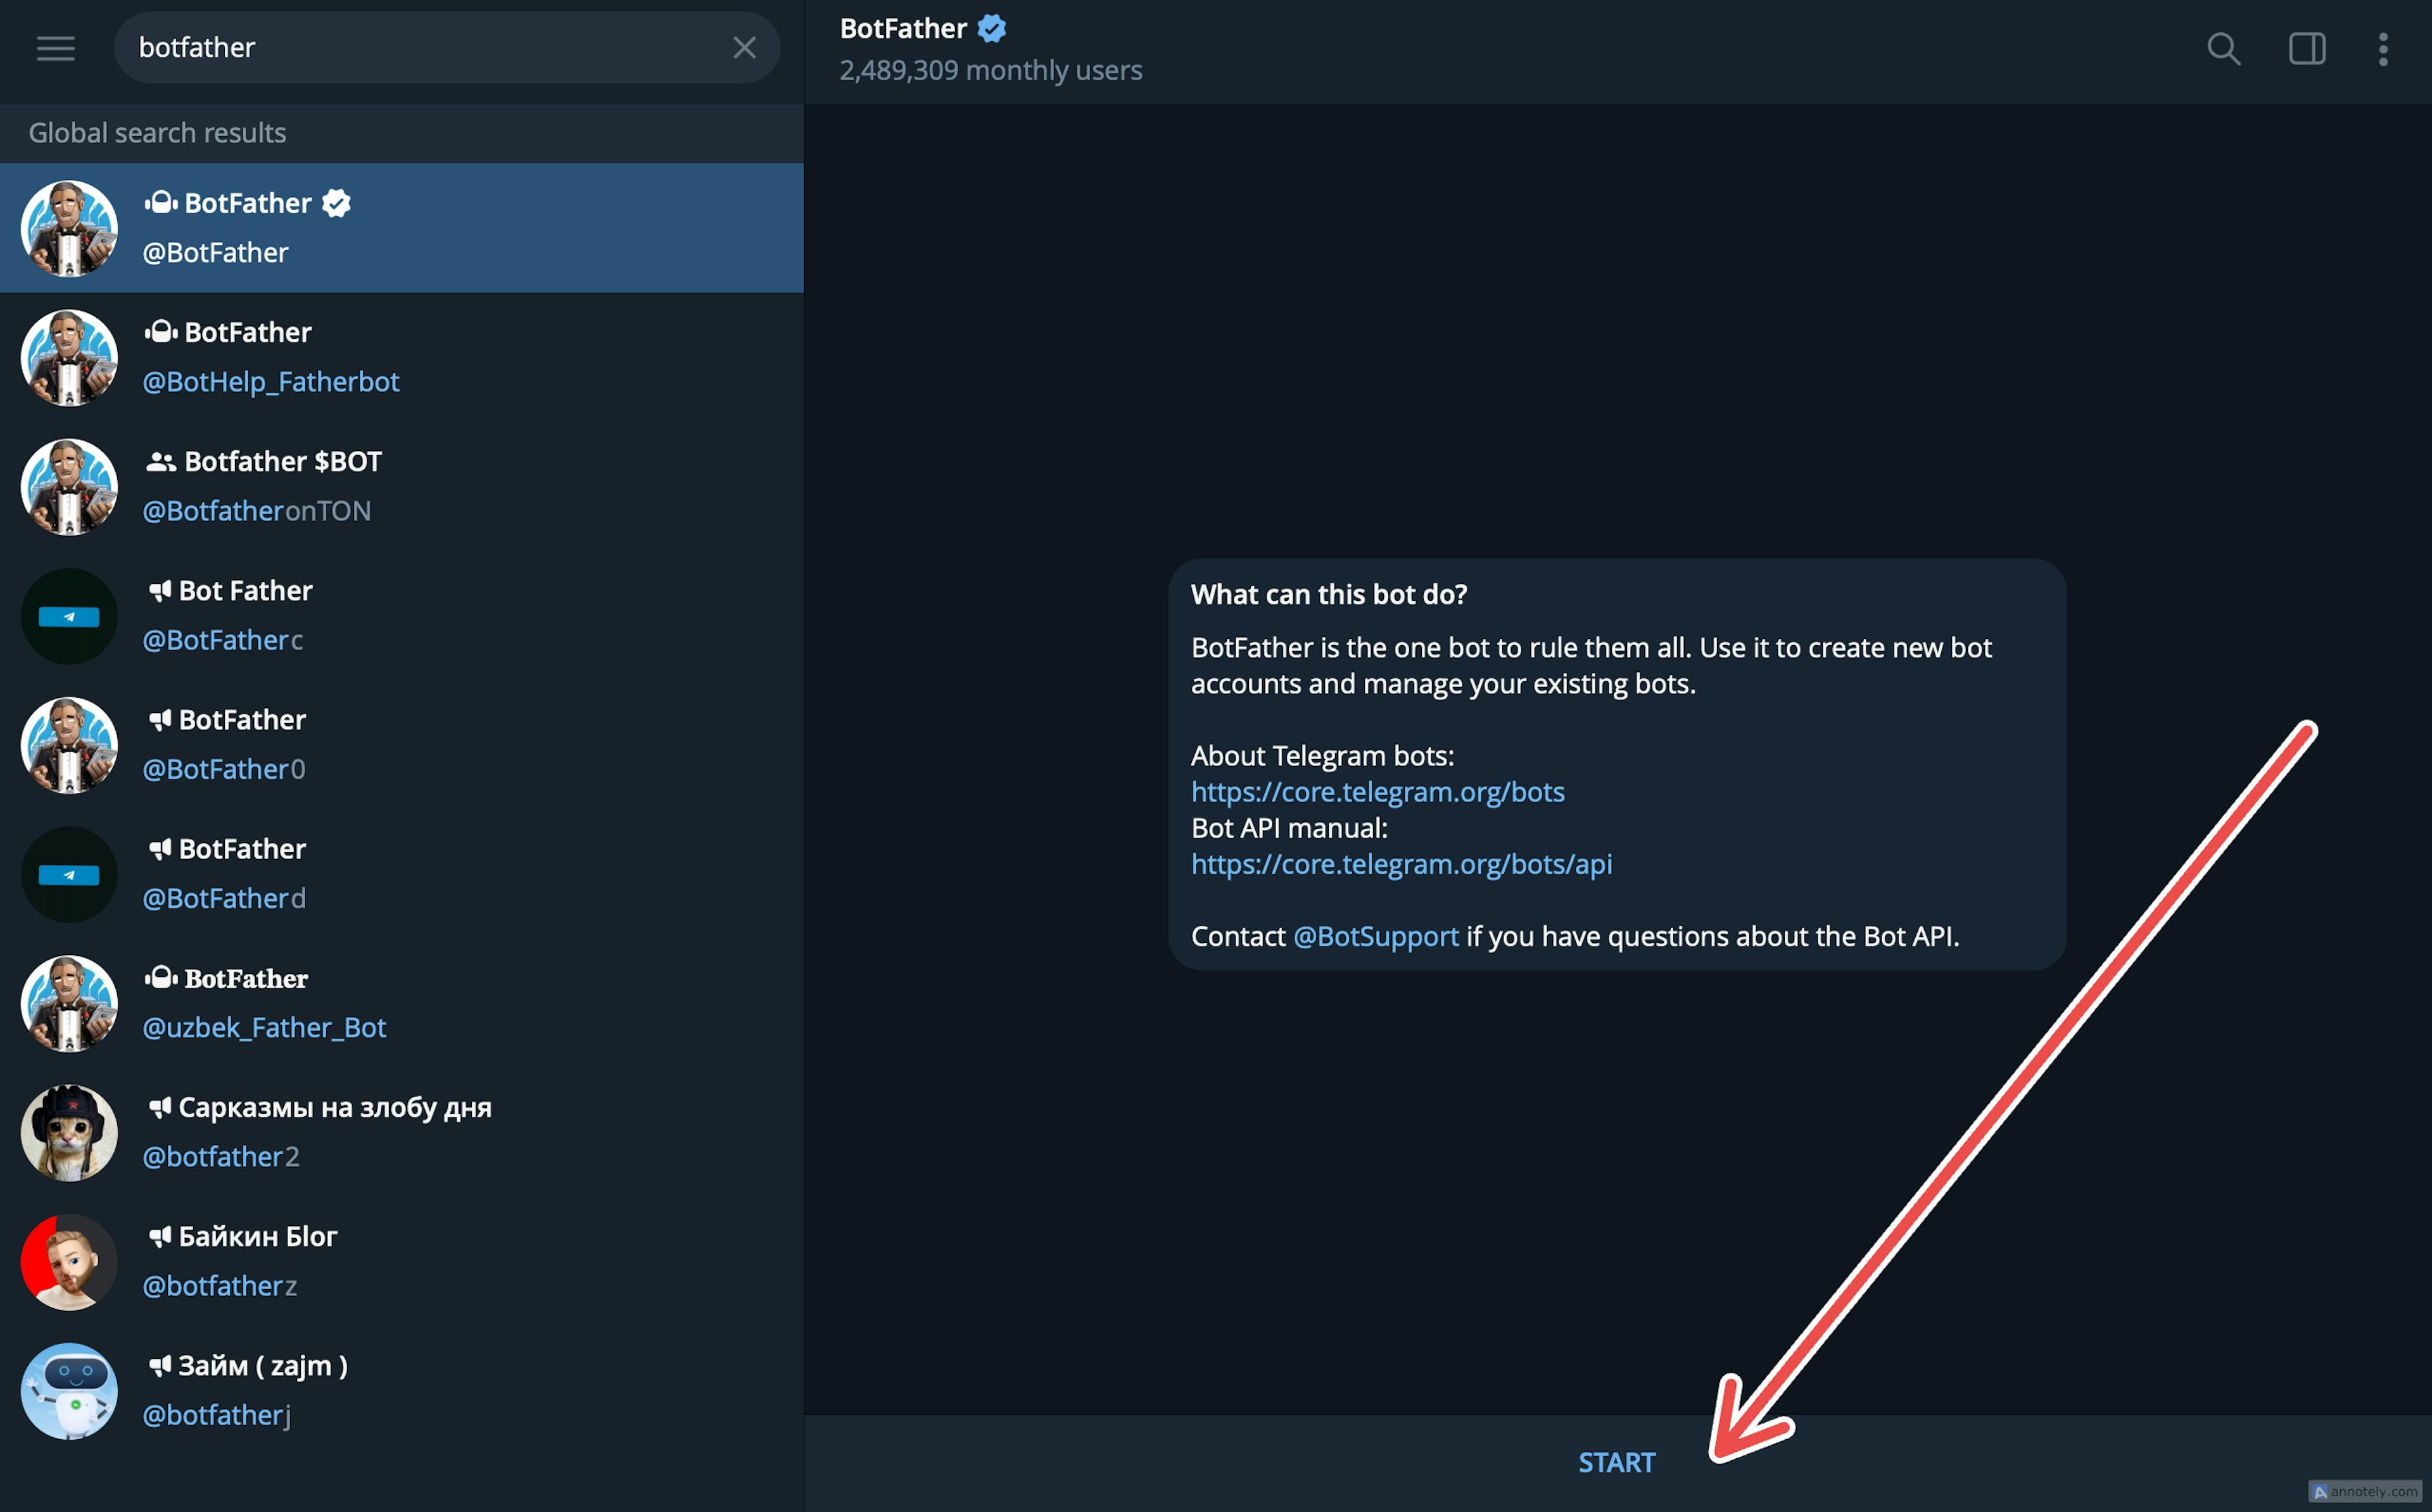The width and height of the screenshot is (2432, 1512).
Task: Open the @BotFatherc channel result
Action: click(402, 615)
